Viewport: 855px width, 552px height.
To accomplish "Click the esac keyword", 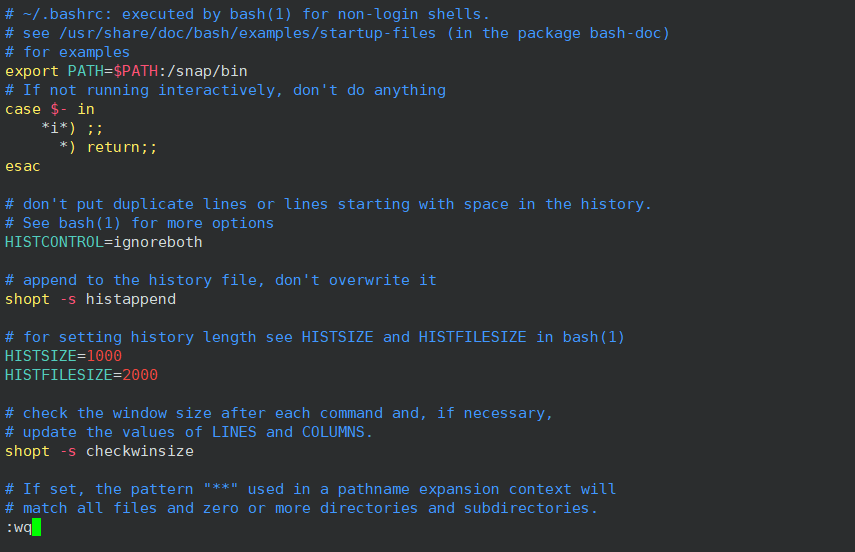I will (x=23, y=166).
